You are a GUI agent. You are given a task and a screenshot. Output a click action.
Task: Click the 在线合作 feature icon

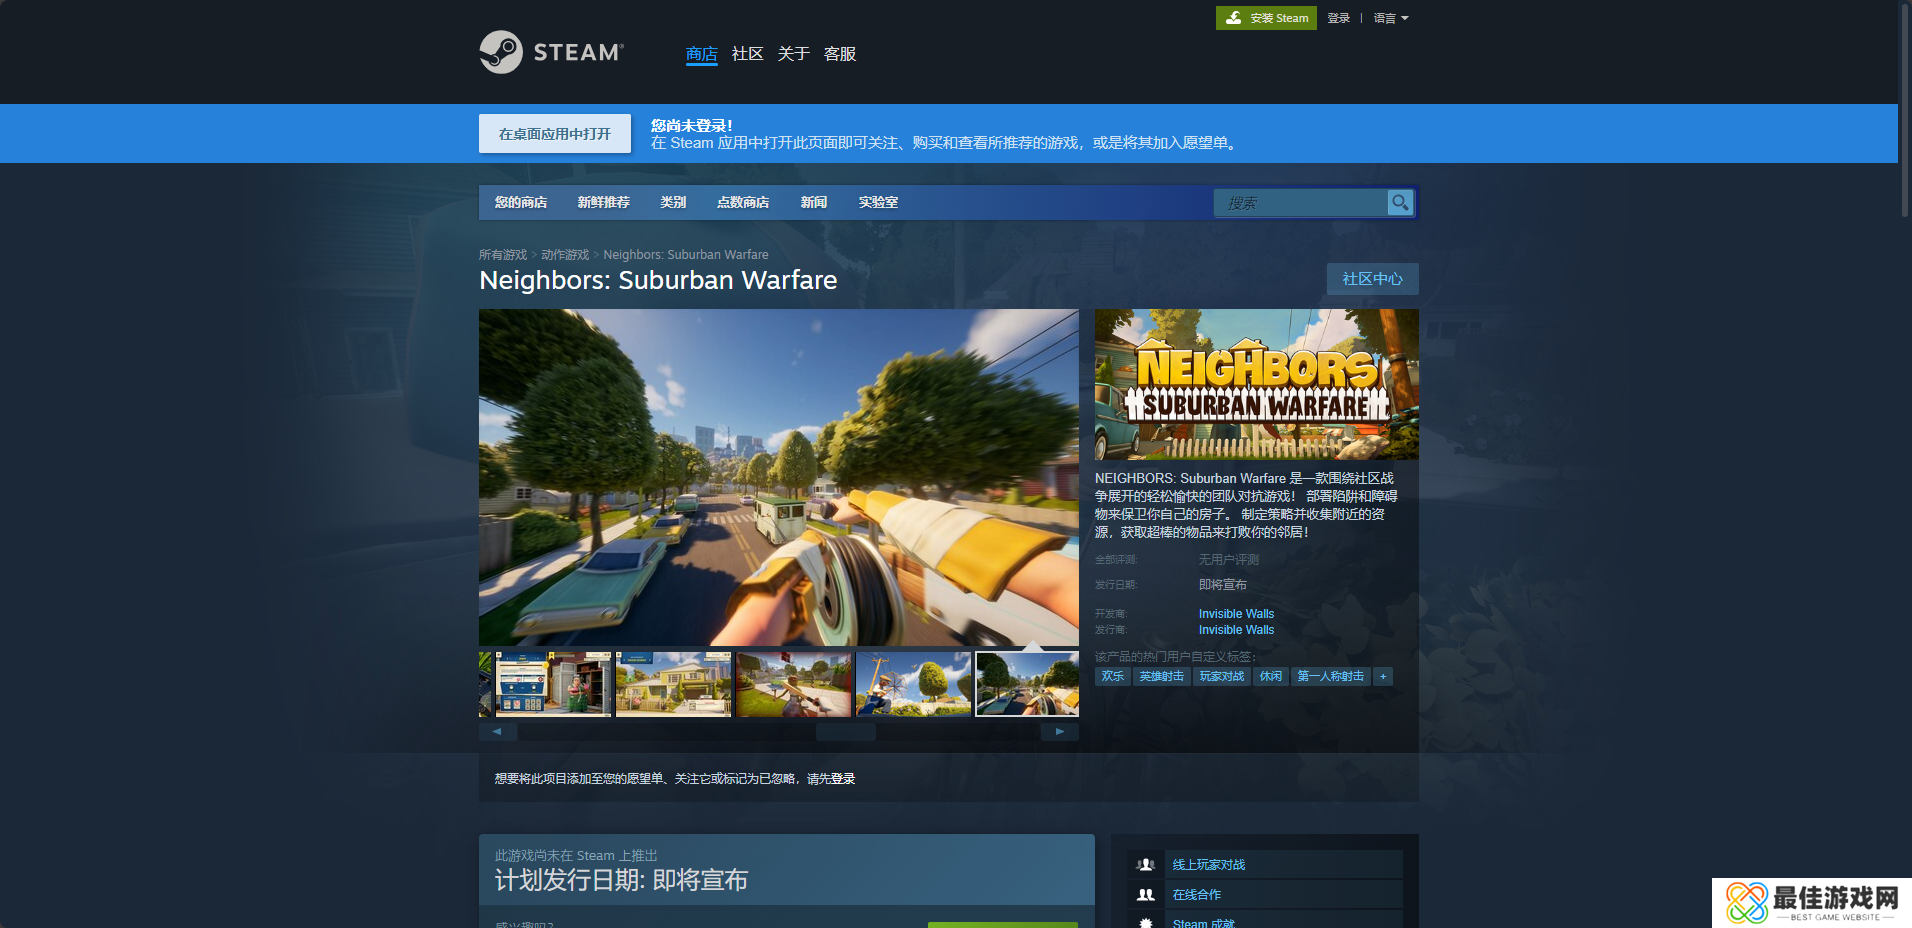point(1146,895)
